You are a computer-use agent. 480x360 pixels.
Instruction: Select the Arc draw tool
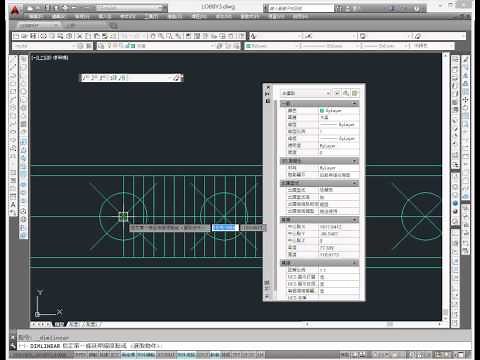pyautogui.click(x=13, y=100)
